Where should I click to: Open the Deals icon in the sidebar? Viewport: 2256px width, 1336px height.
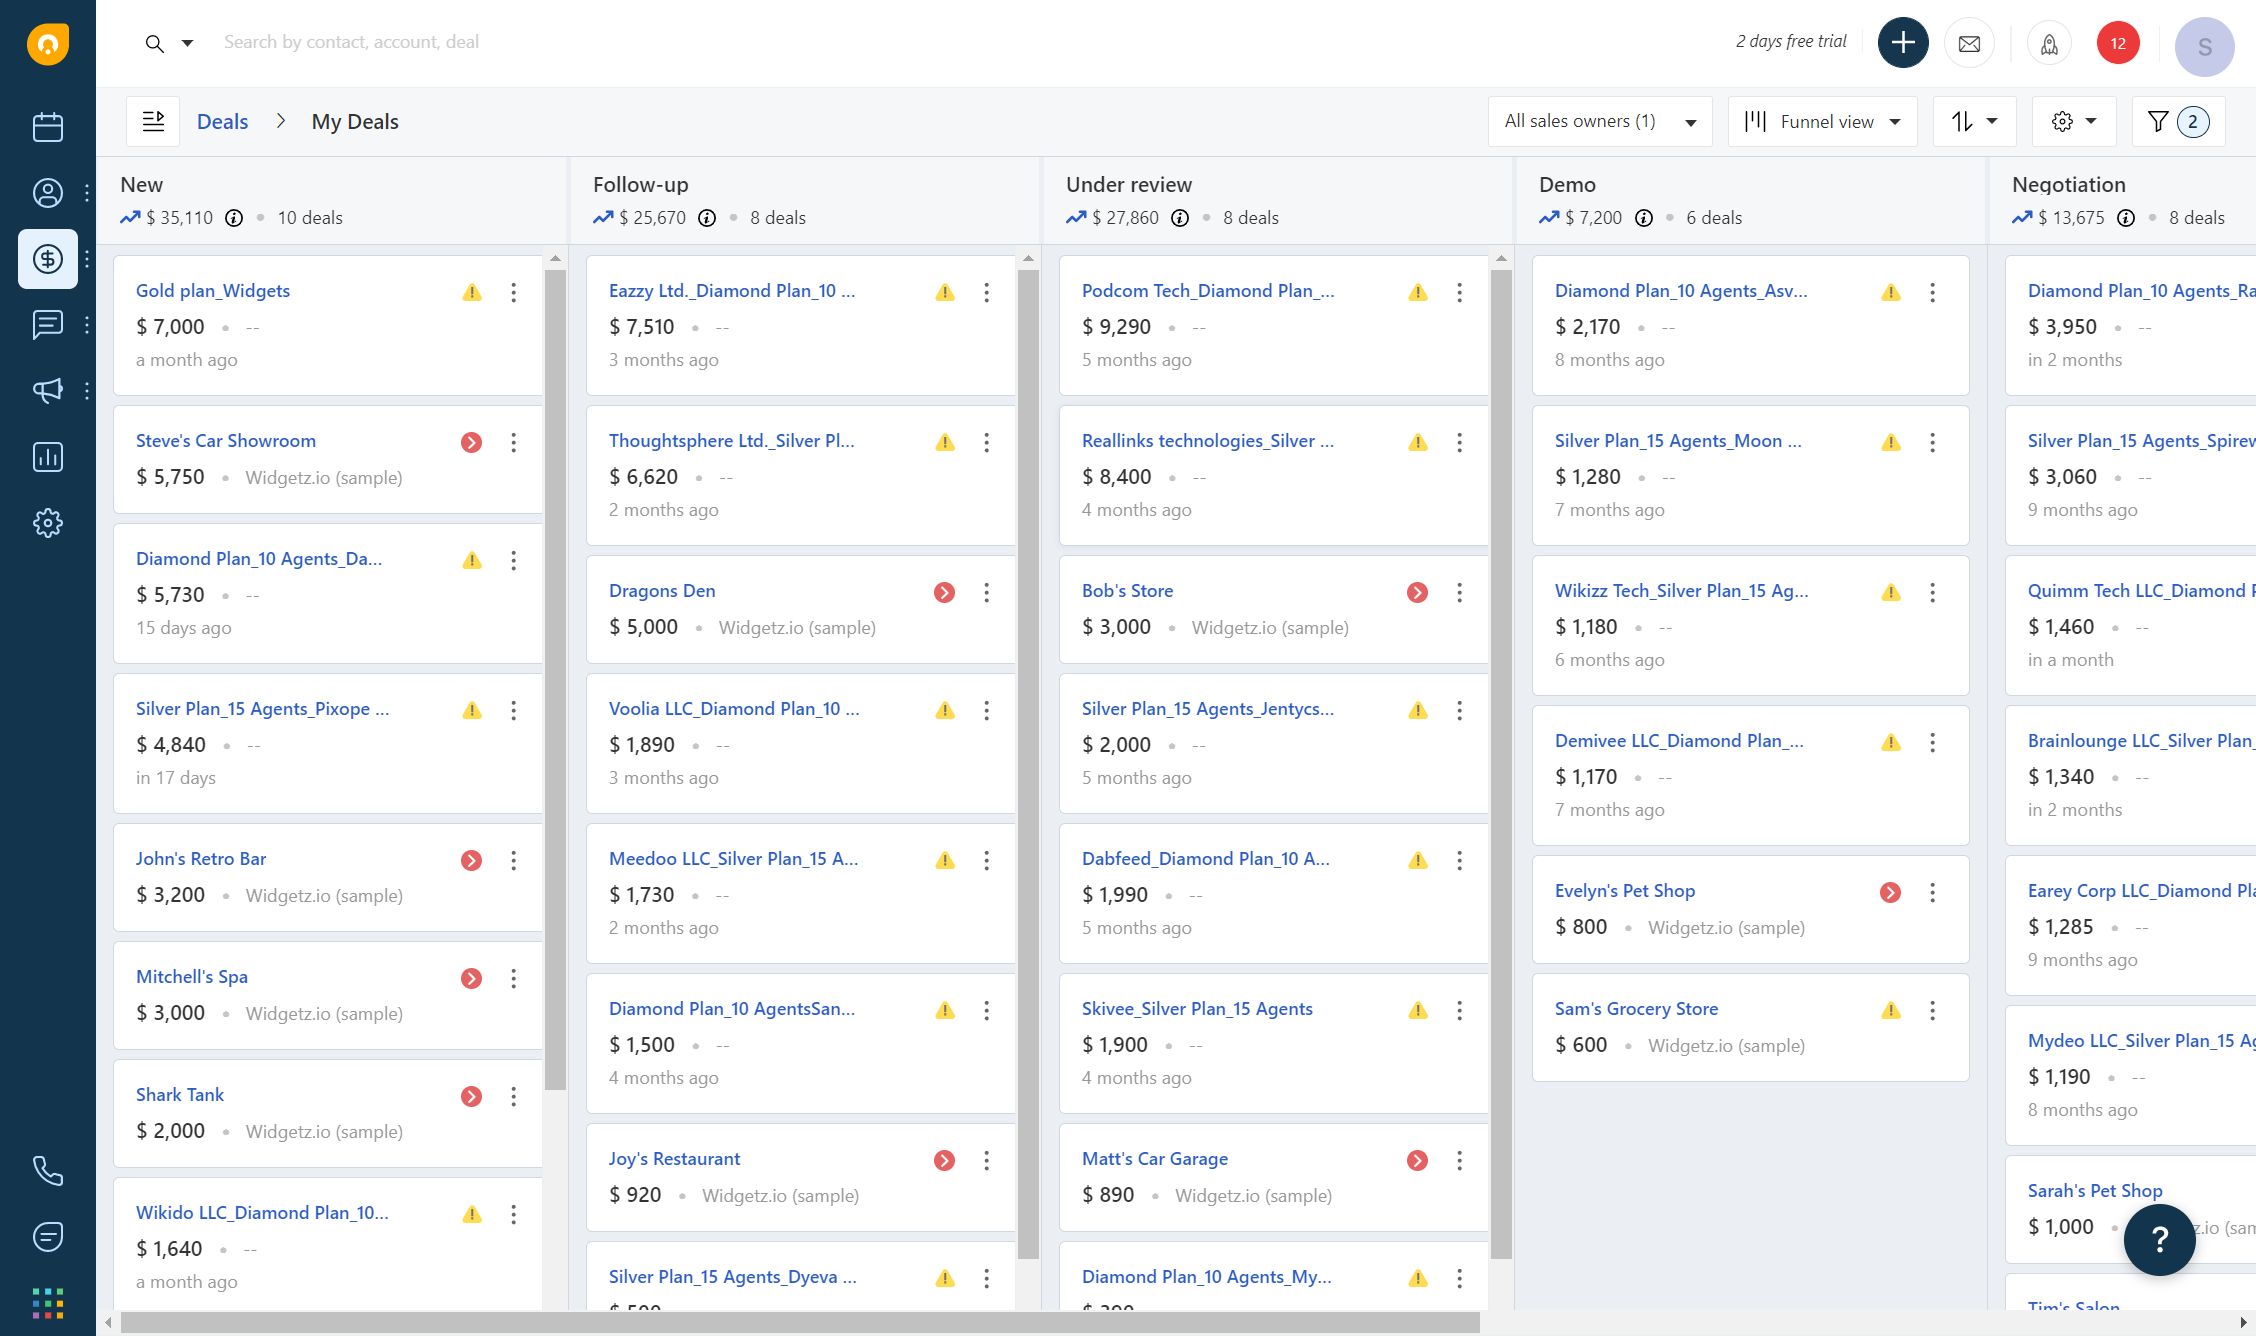click(x=47, y=259)
